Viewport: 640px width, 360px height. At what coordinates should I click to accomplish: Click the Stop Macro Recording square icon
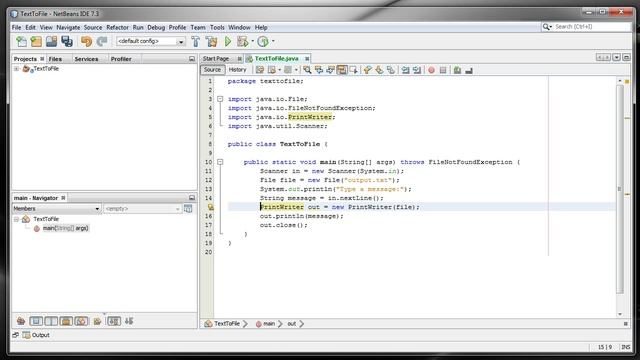pos(443,70)
